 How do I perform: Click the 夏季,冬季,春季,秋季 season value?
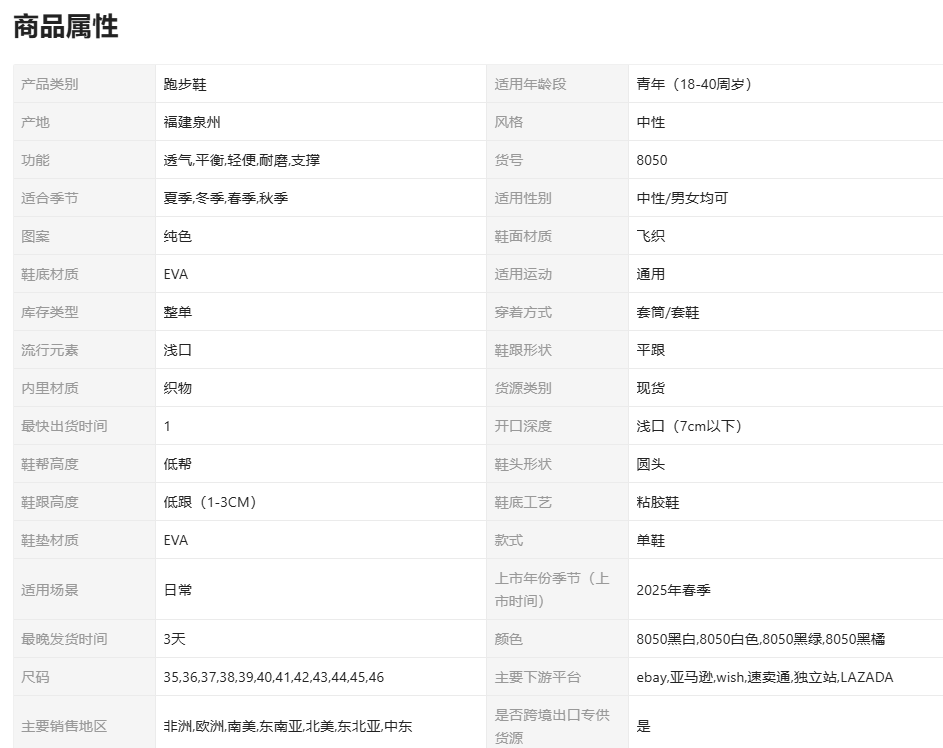[226, 198]
